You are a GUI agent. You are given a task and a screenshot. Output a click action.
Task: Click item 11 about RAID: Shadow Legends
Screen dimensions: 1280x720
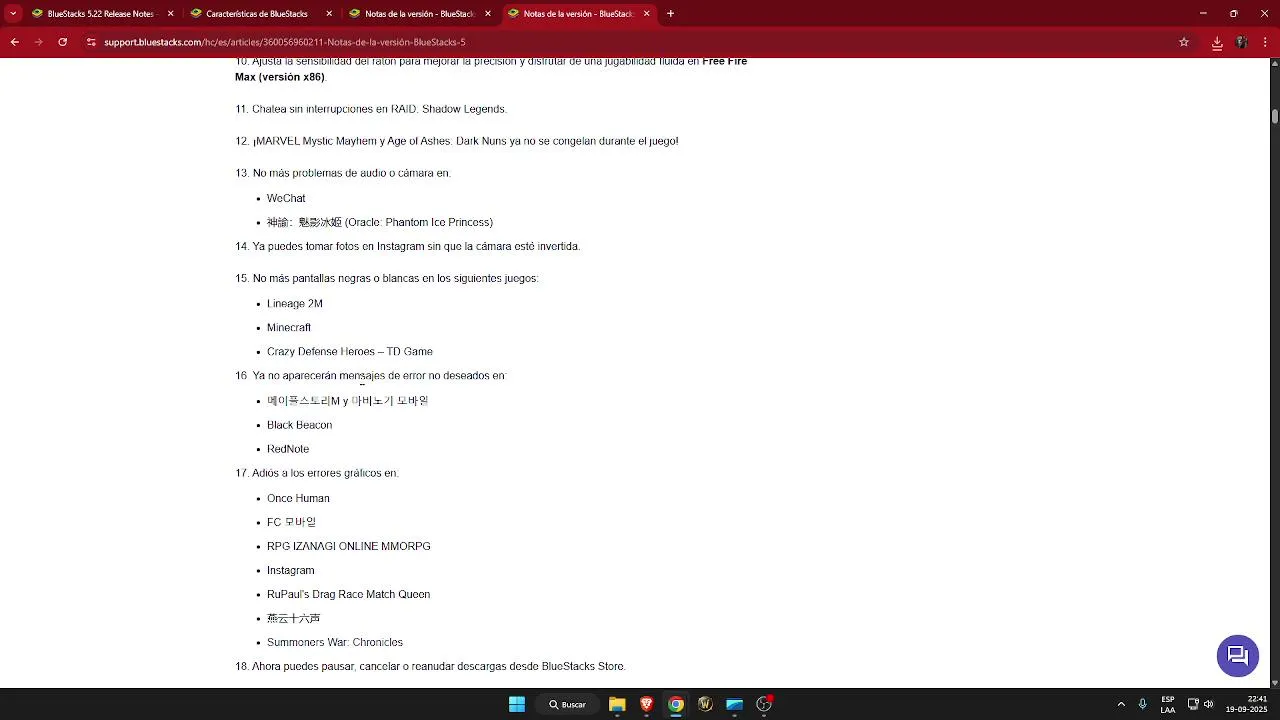[371, 109]
